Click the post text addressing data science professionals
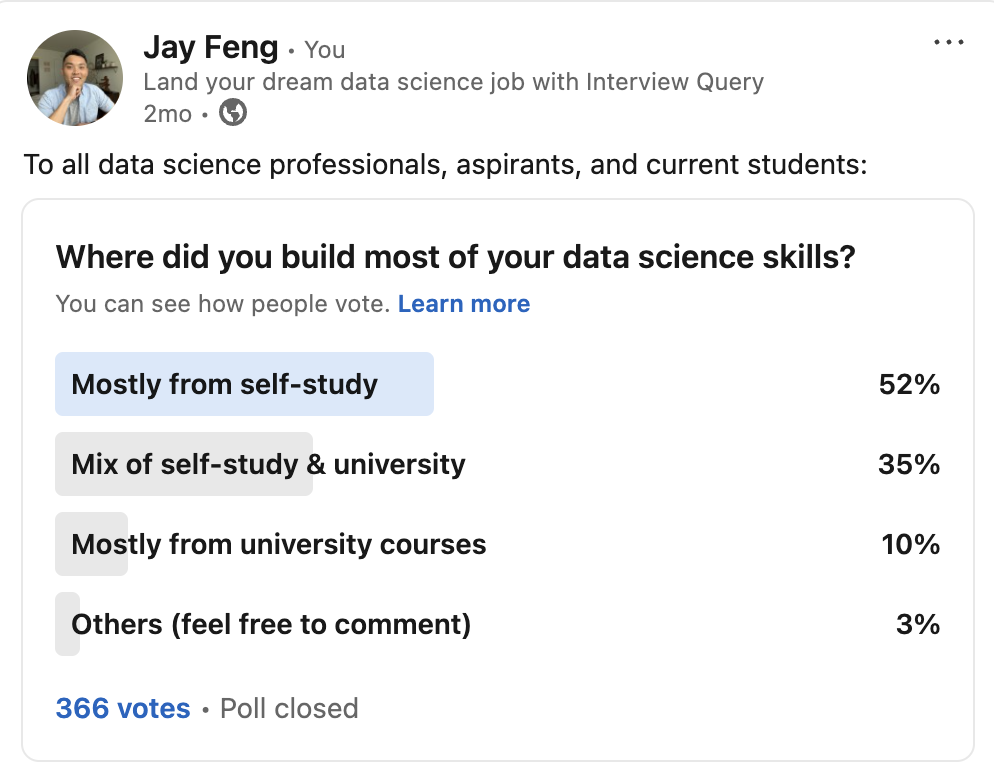 [445, 164]
